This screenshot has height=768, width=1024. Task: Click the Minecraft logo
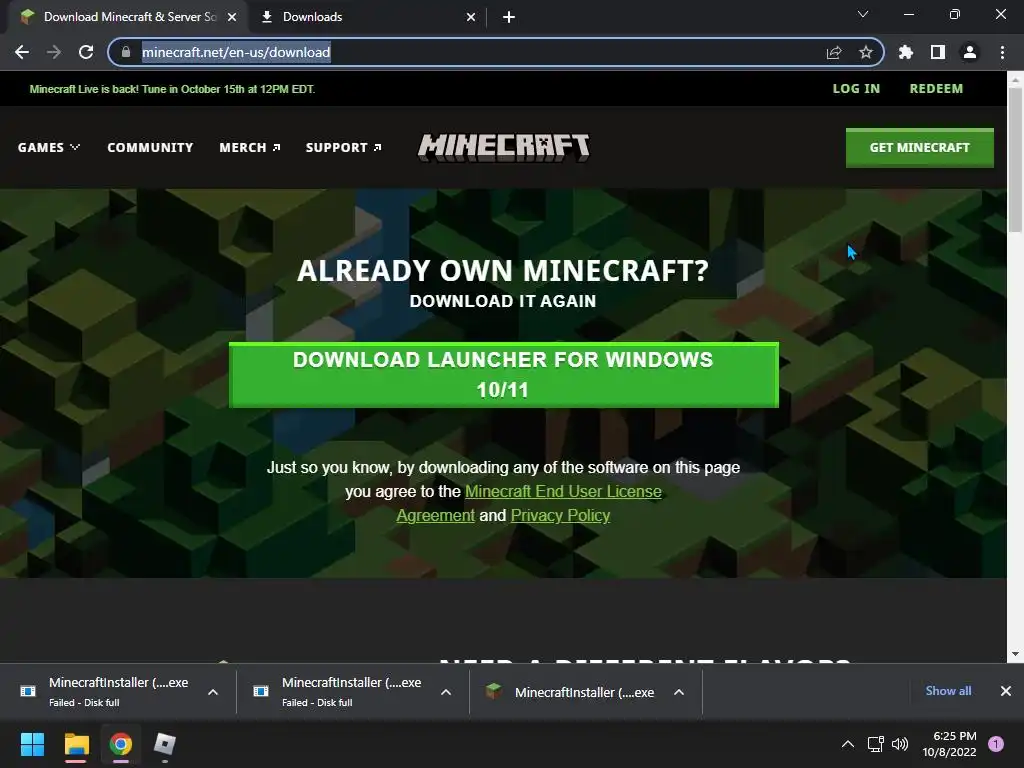[x=504, y=148]
